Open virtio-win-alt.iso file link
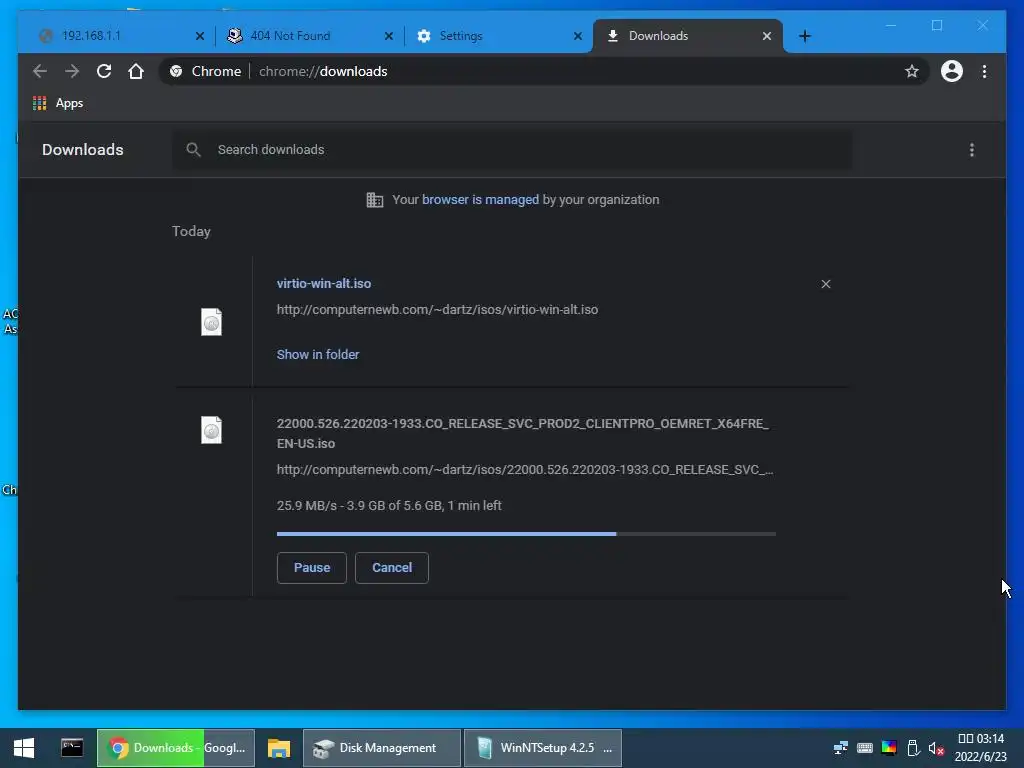The height and width of the screenshot is (768, 1024). click(323, 283)
